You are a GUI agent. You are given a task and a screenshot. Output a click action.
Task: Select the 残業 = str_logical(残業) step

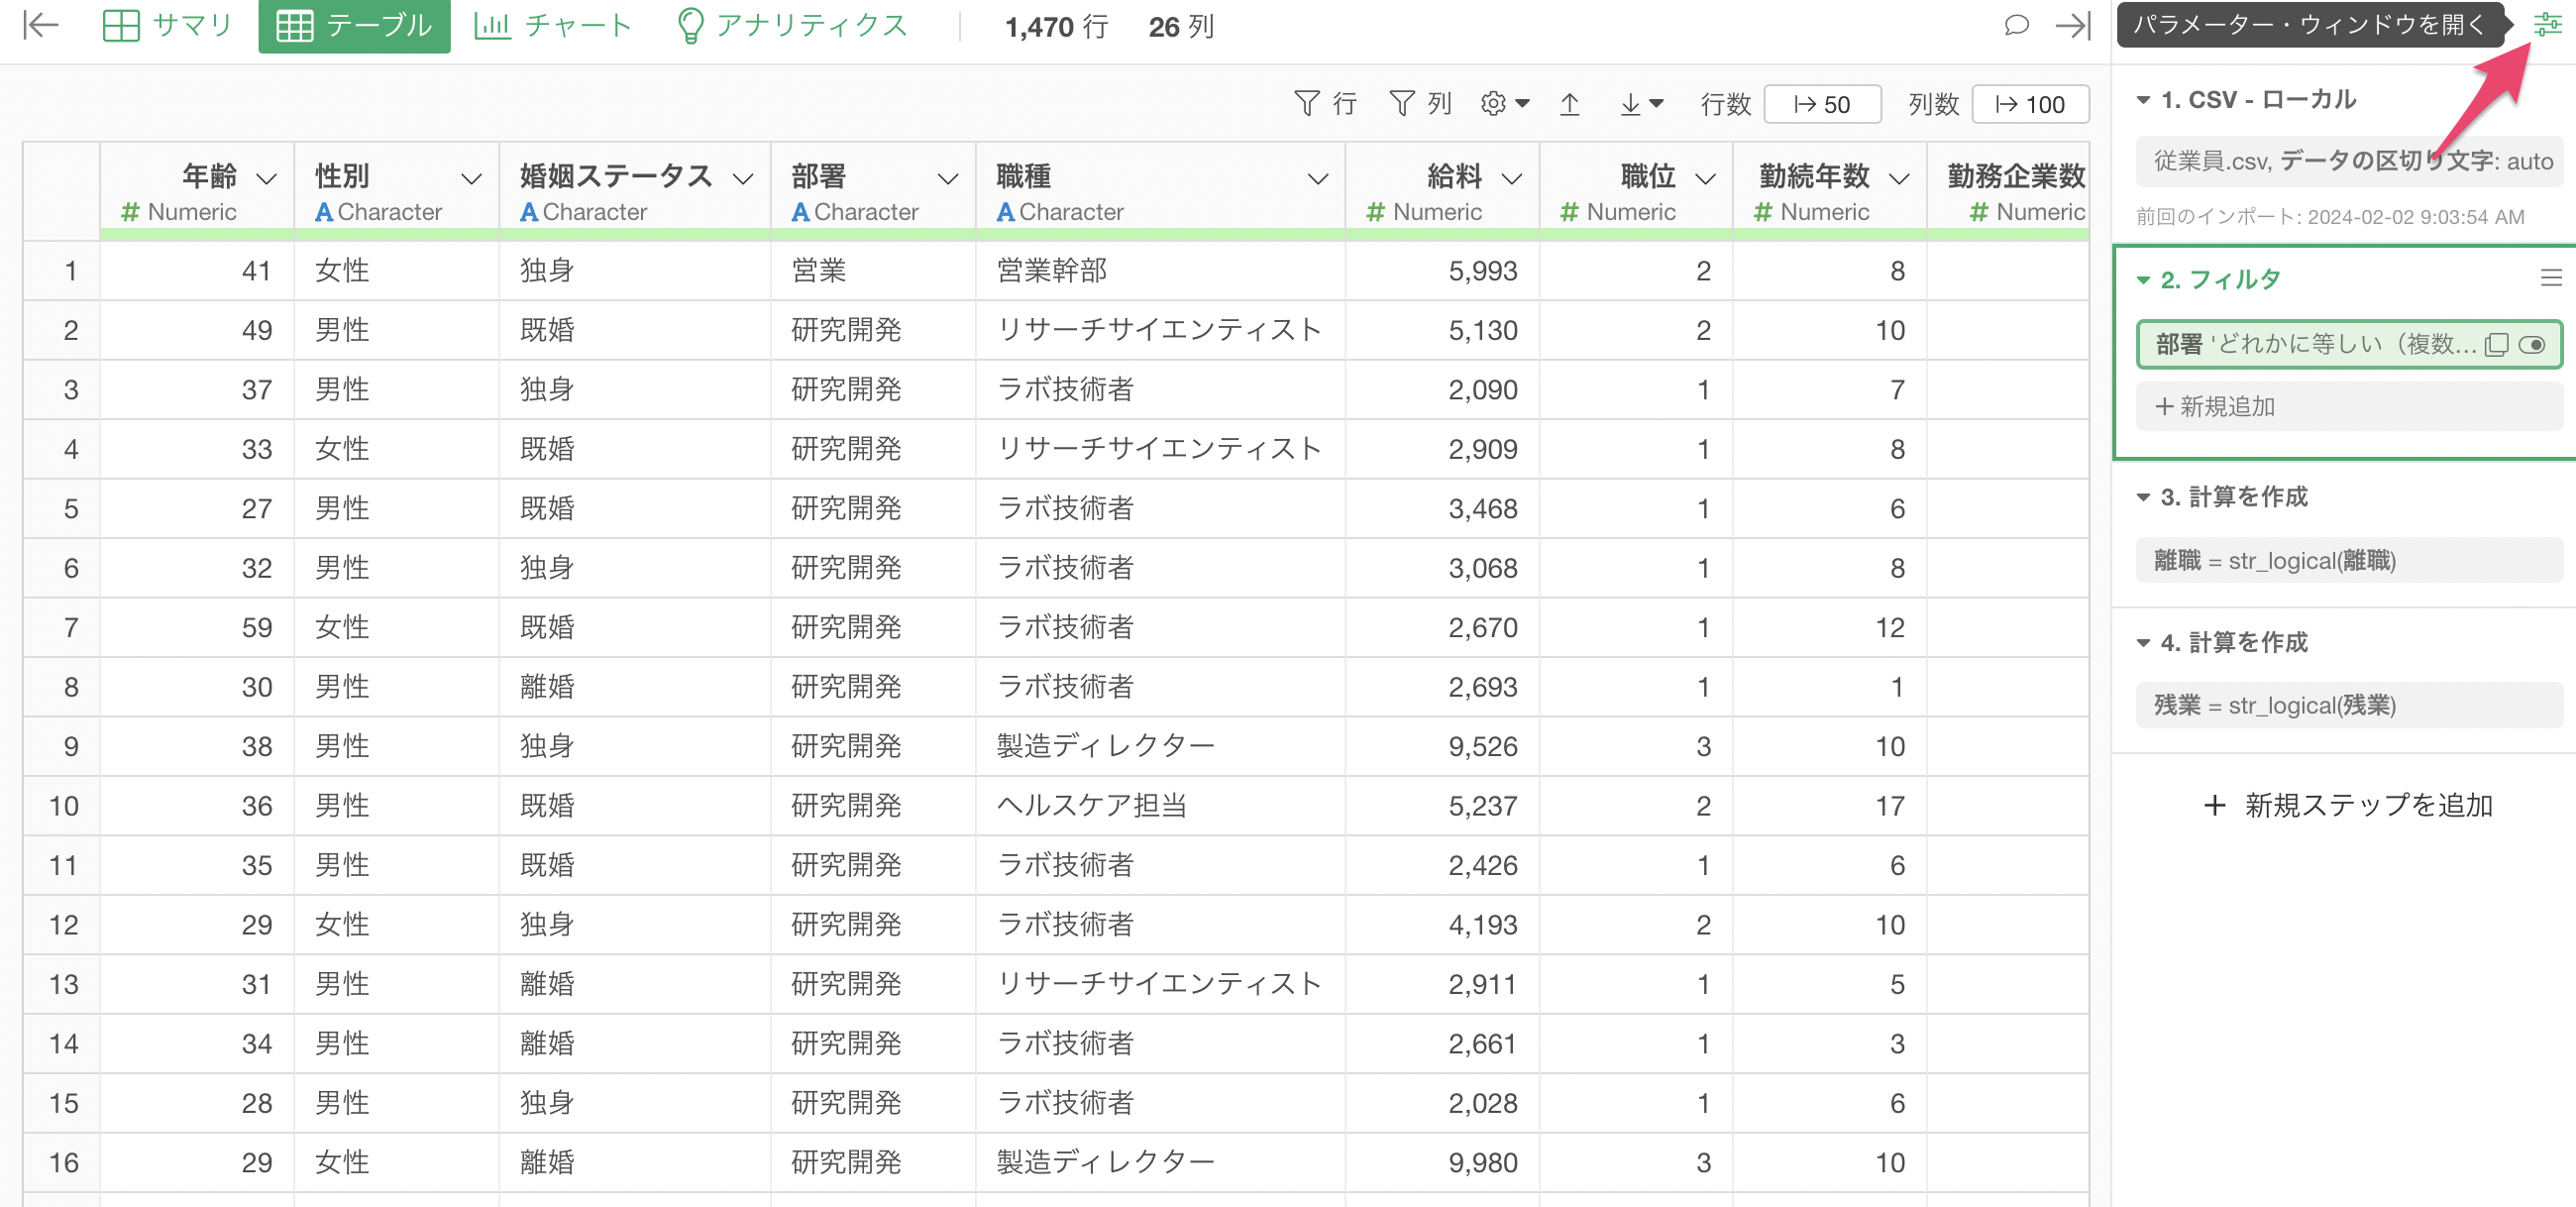pos(2348,705)
